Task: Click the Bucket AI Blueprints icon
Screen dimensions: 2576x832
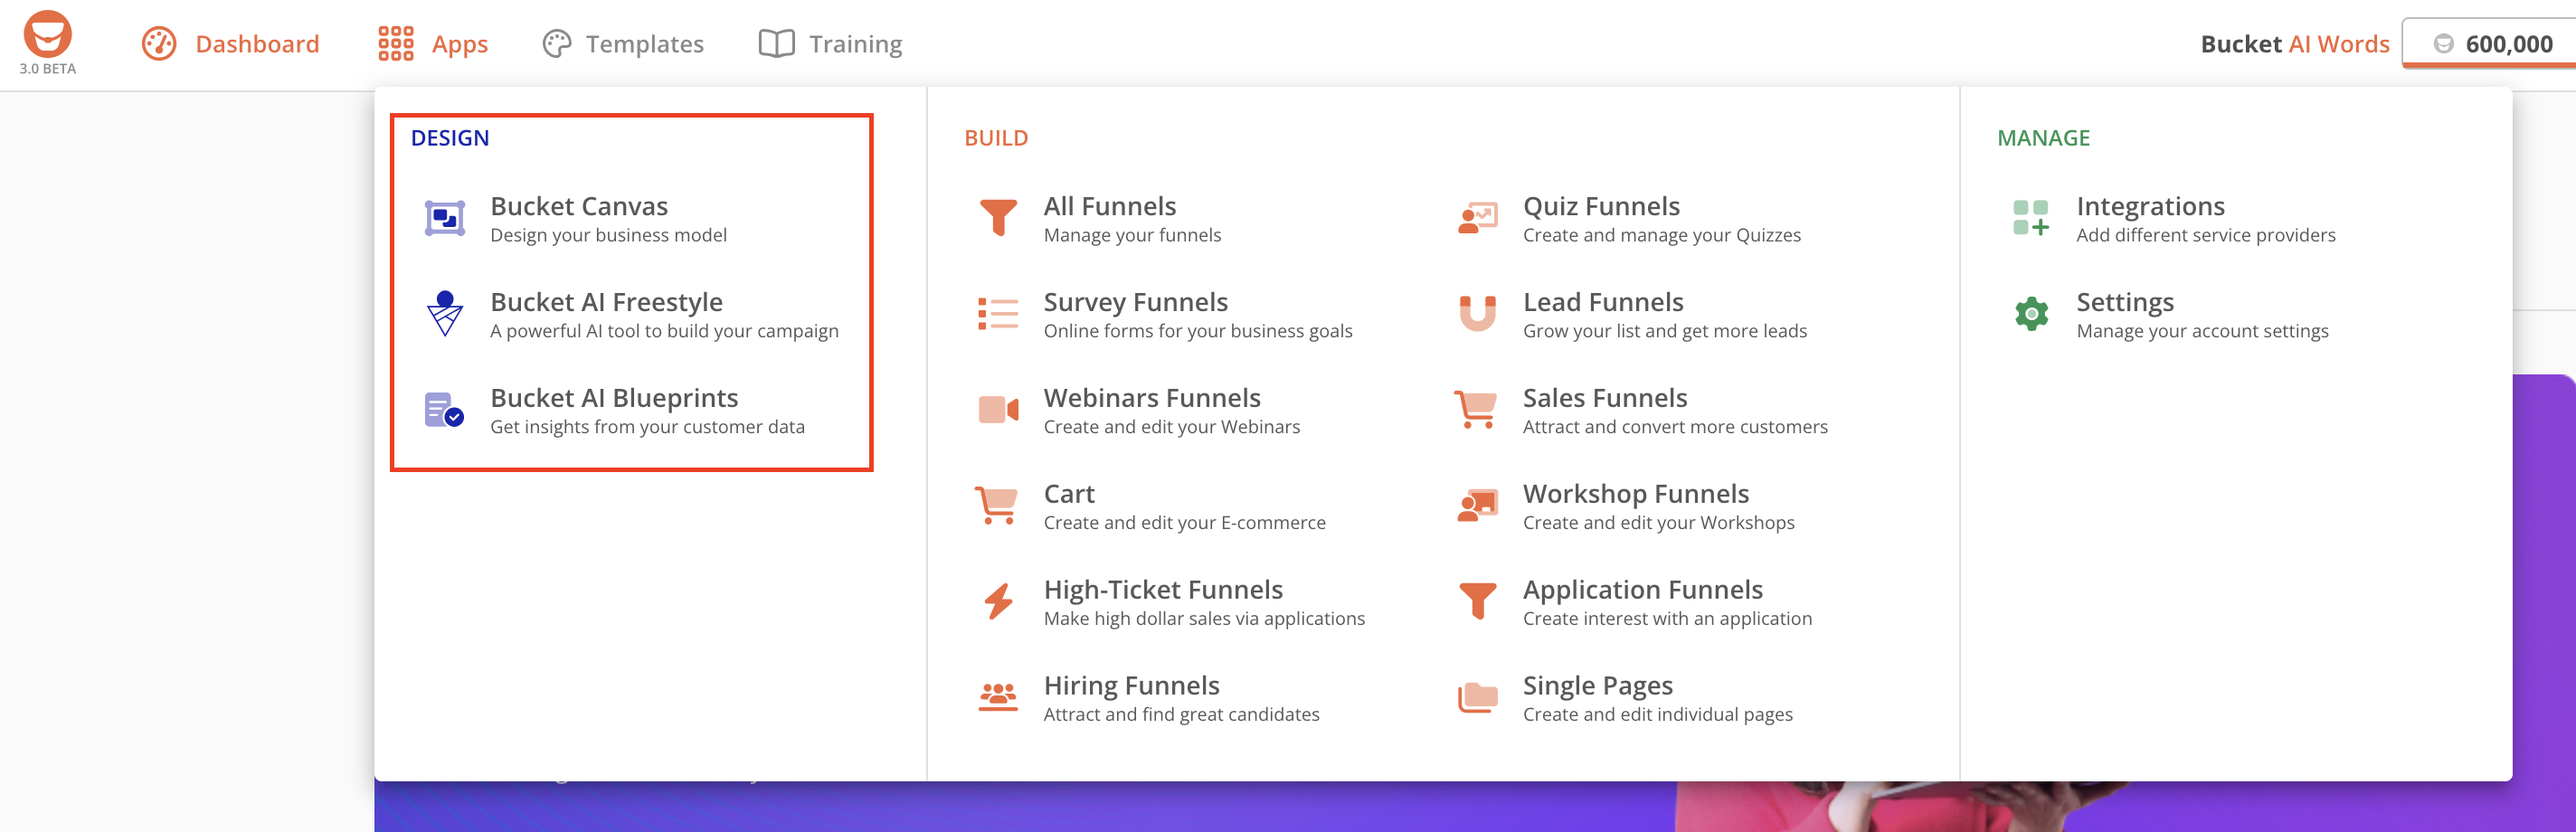Action: pos(444,410)
